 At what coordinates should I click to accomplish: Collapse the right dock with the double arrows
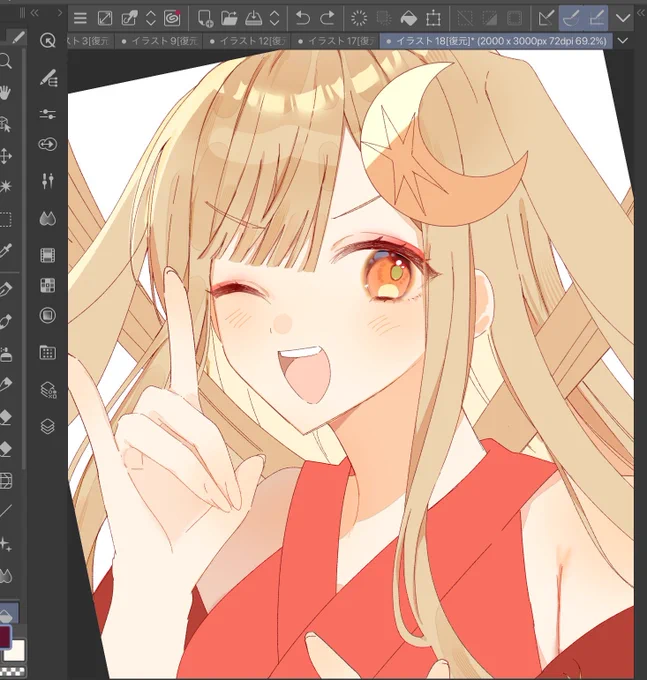click(641, 13)
